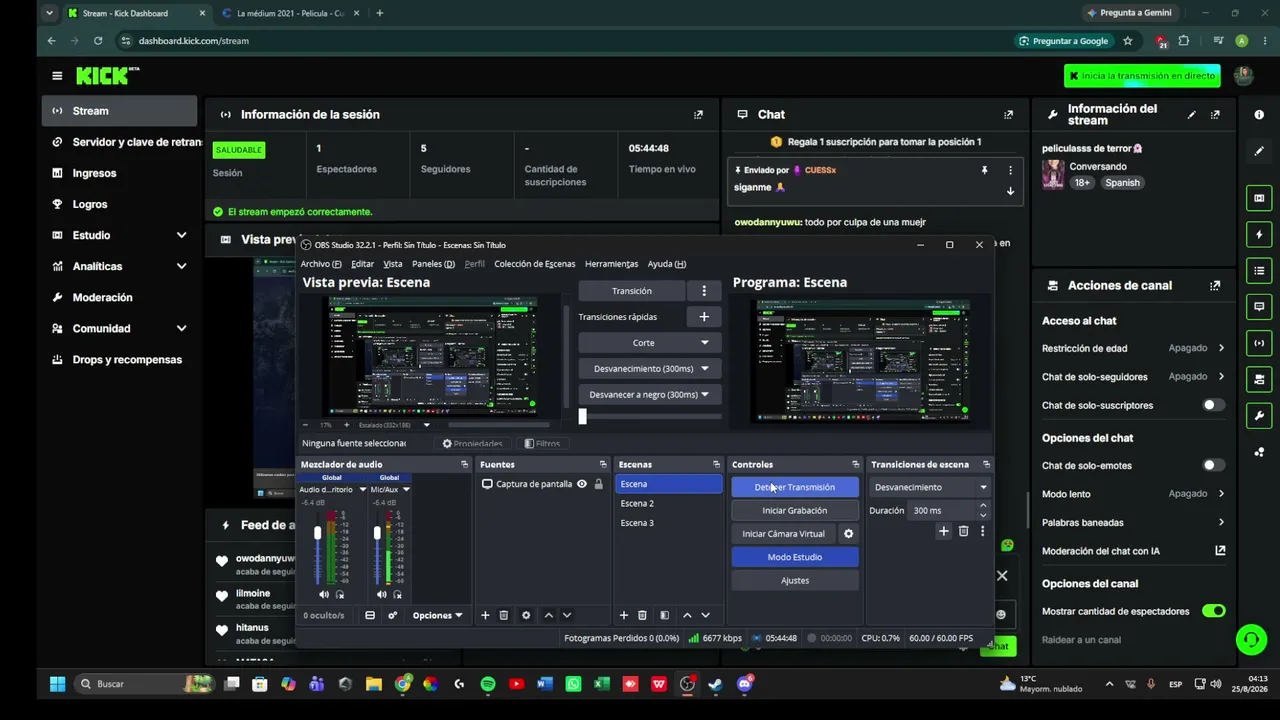Screen dimensions: 1280x720
Task: Click the info icon in the right rail
Action: pos(1259,115)
